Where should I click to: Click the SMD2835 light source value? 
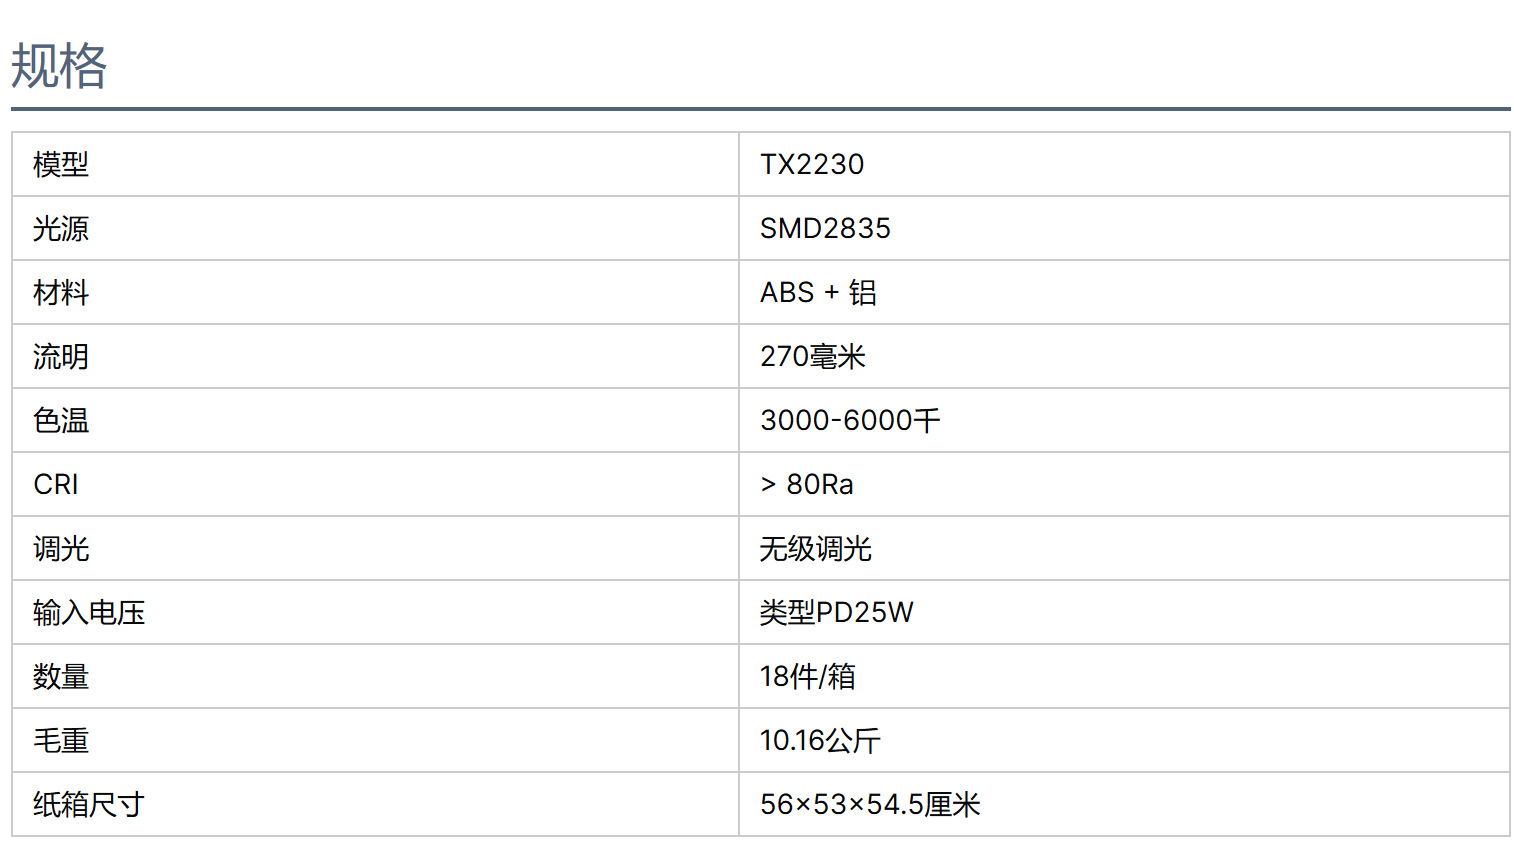tap(825, 229)
